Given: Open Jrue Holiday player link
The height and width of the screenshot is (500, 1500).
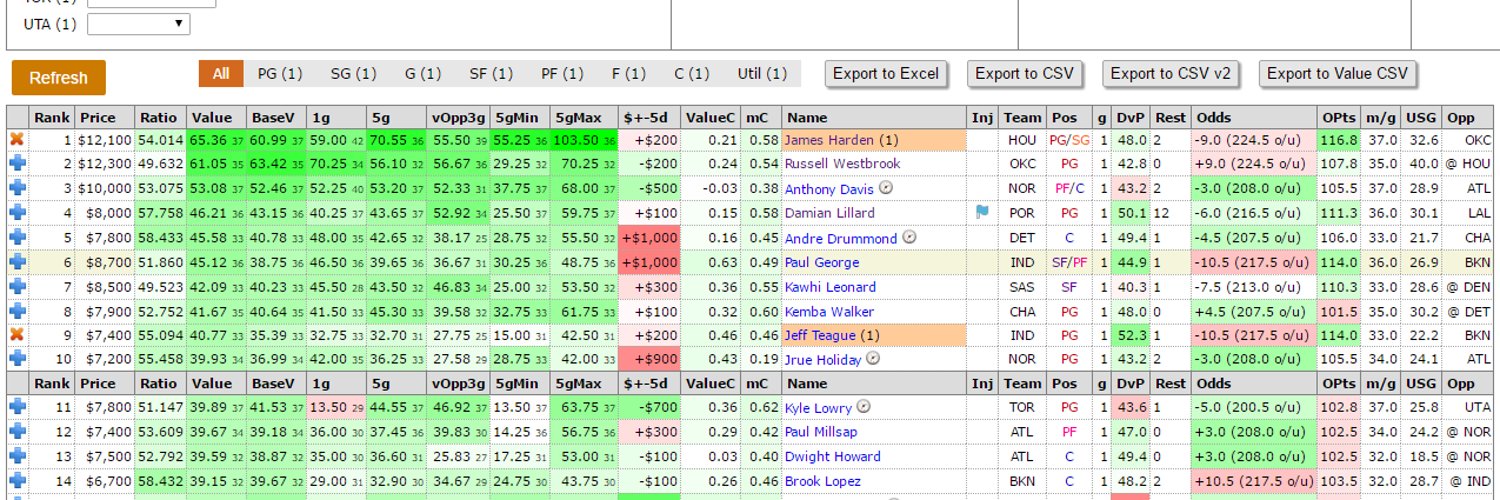Looking at the screenshot, I should 823,360.
